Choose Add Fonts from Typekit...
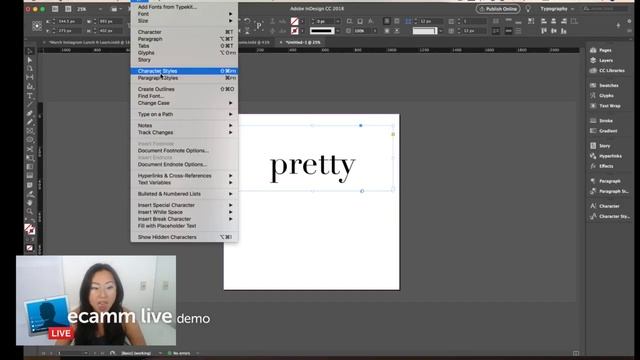The height and width of the screenshot is (360, 640). (x=184, y=7)
